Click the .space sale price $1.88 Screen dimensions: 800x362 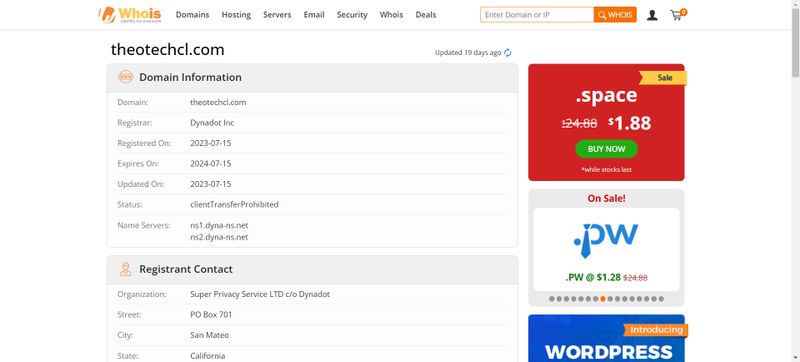coord(630,123)
